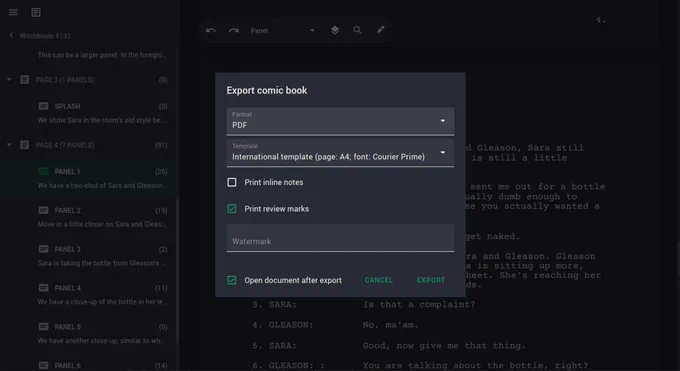This screenshot has width=680, height=371.
Task: Click "We show Sara in the room's" description
Action: coord(101,120)
